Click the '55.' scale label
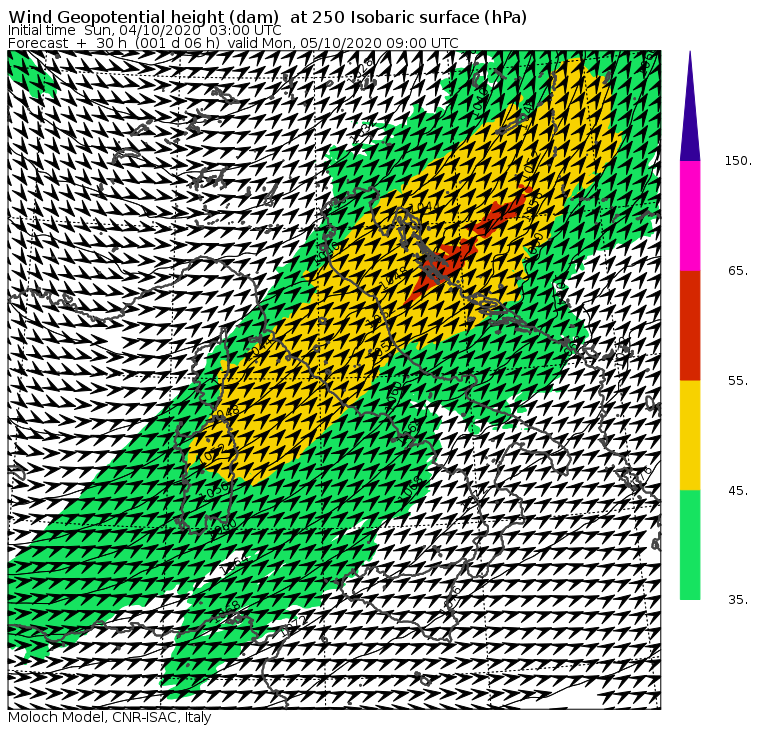The width and height of the screenshot is (760, 731). pyautogui.click(x=738, y=381)
